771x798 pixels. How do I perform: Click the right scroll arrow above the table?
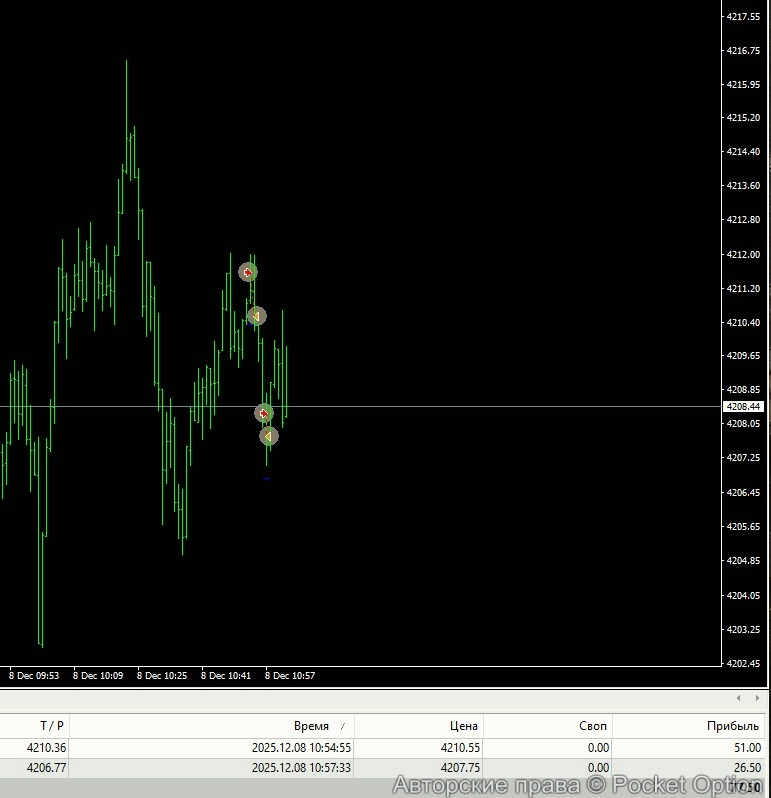pos(757,698)
